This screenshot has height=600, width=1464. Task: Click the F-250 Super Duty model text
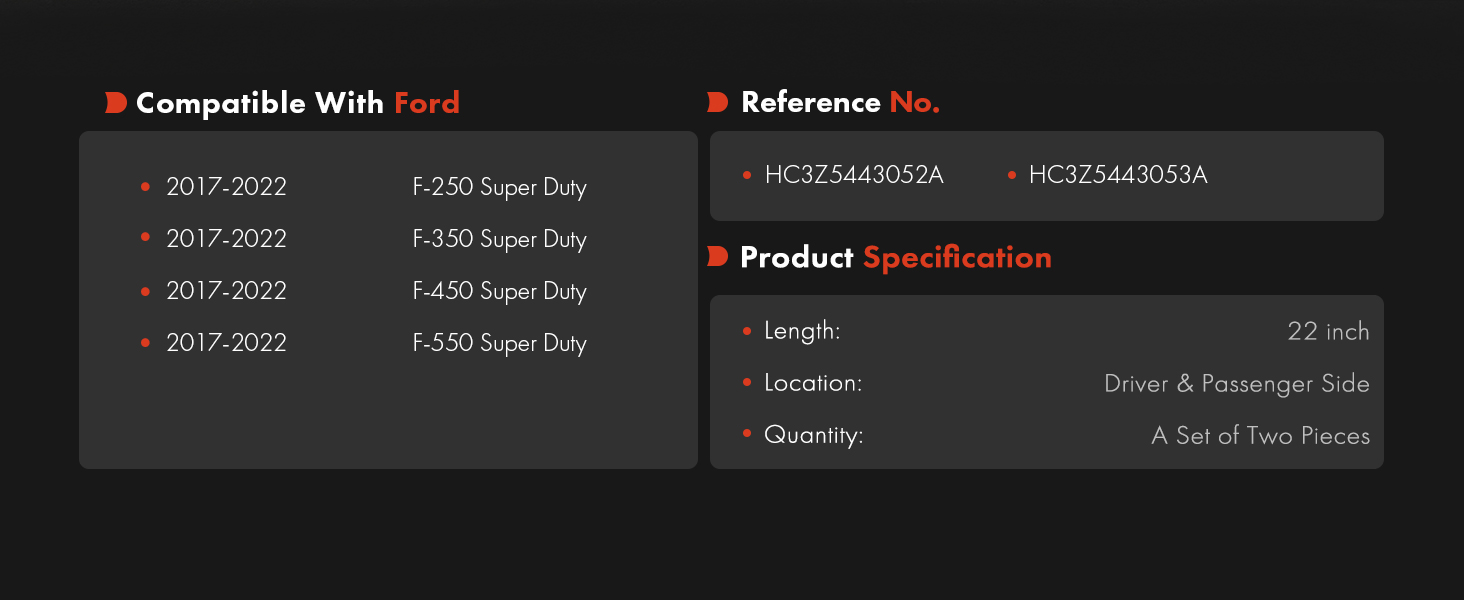[499, 188]
